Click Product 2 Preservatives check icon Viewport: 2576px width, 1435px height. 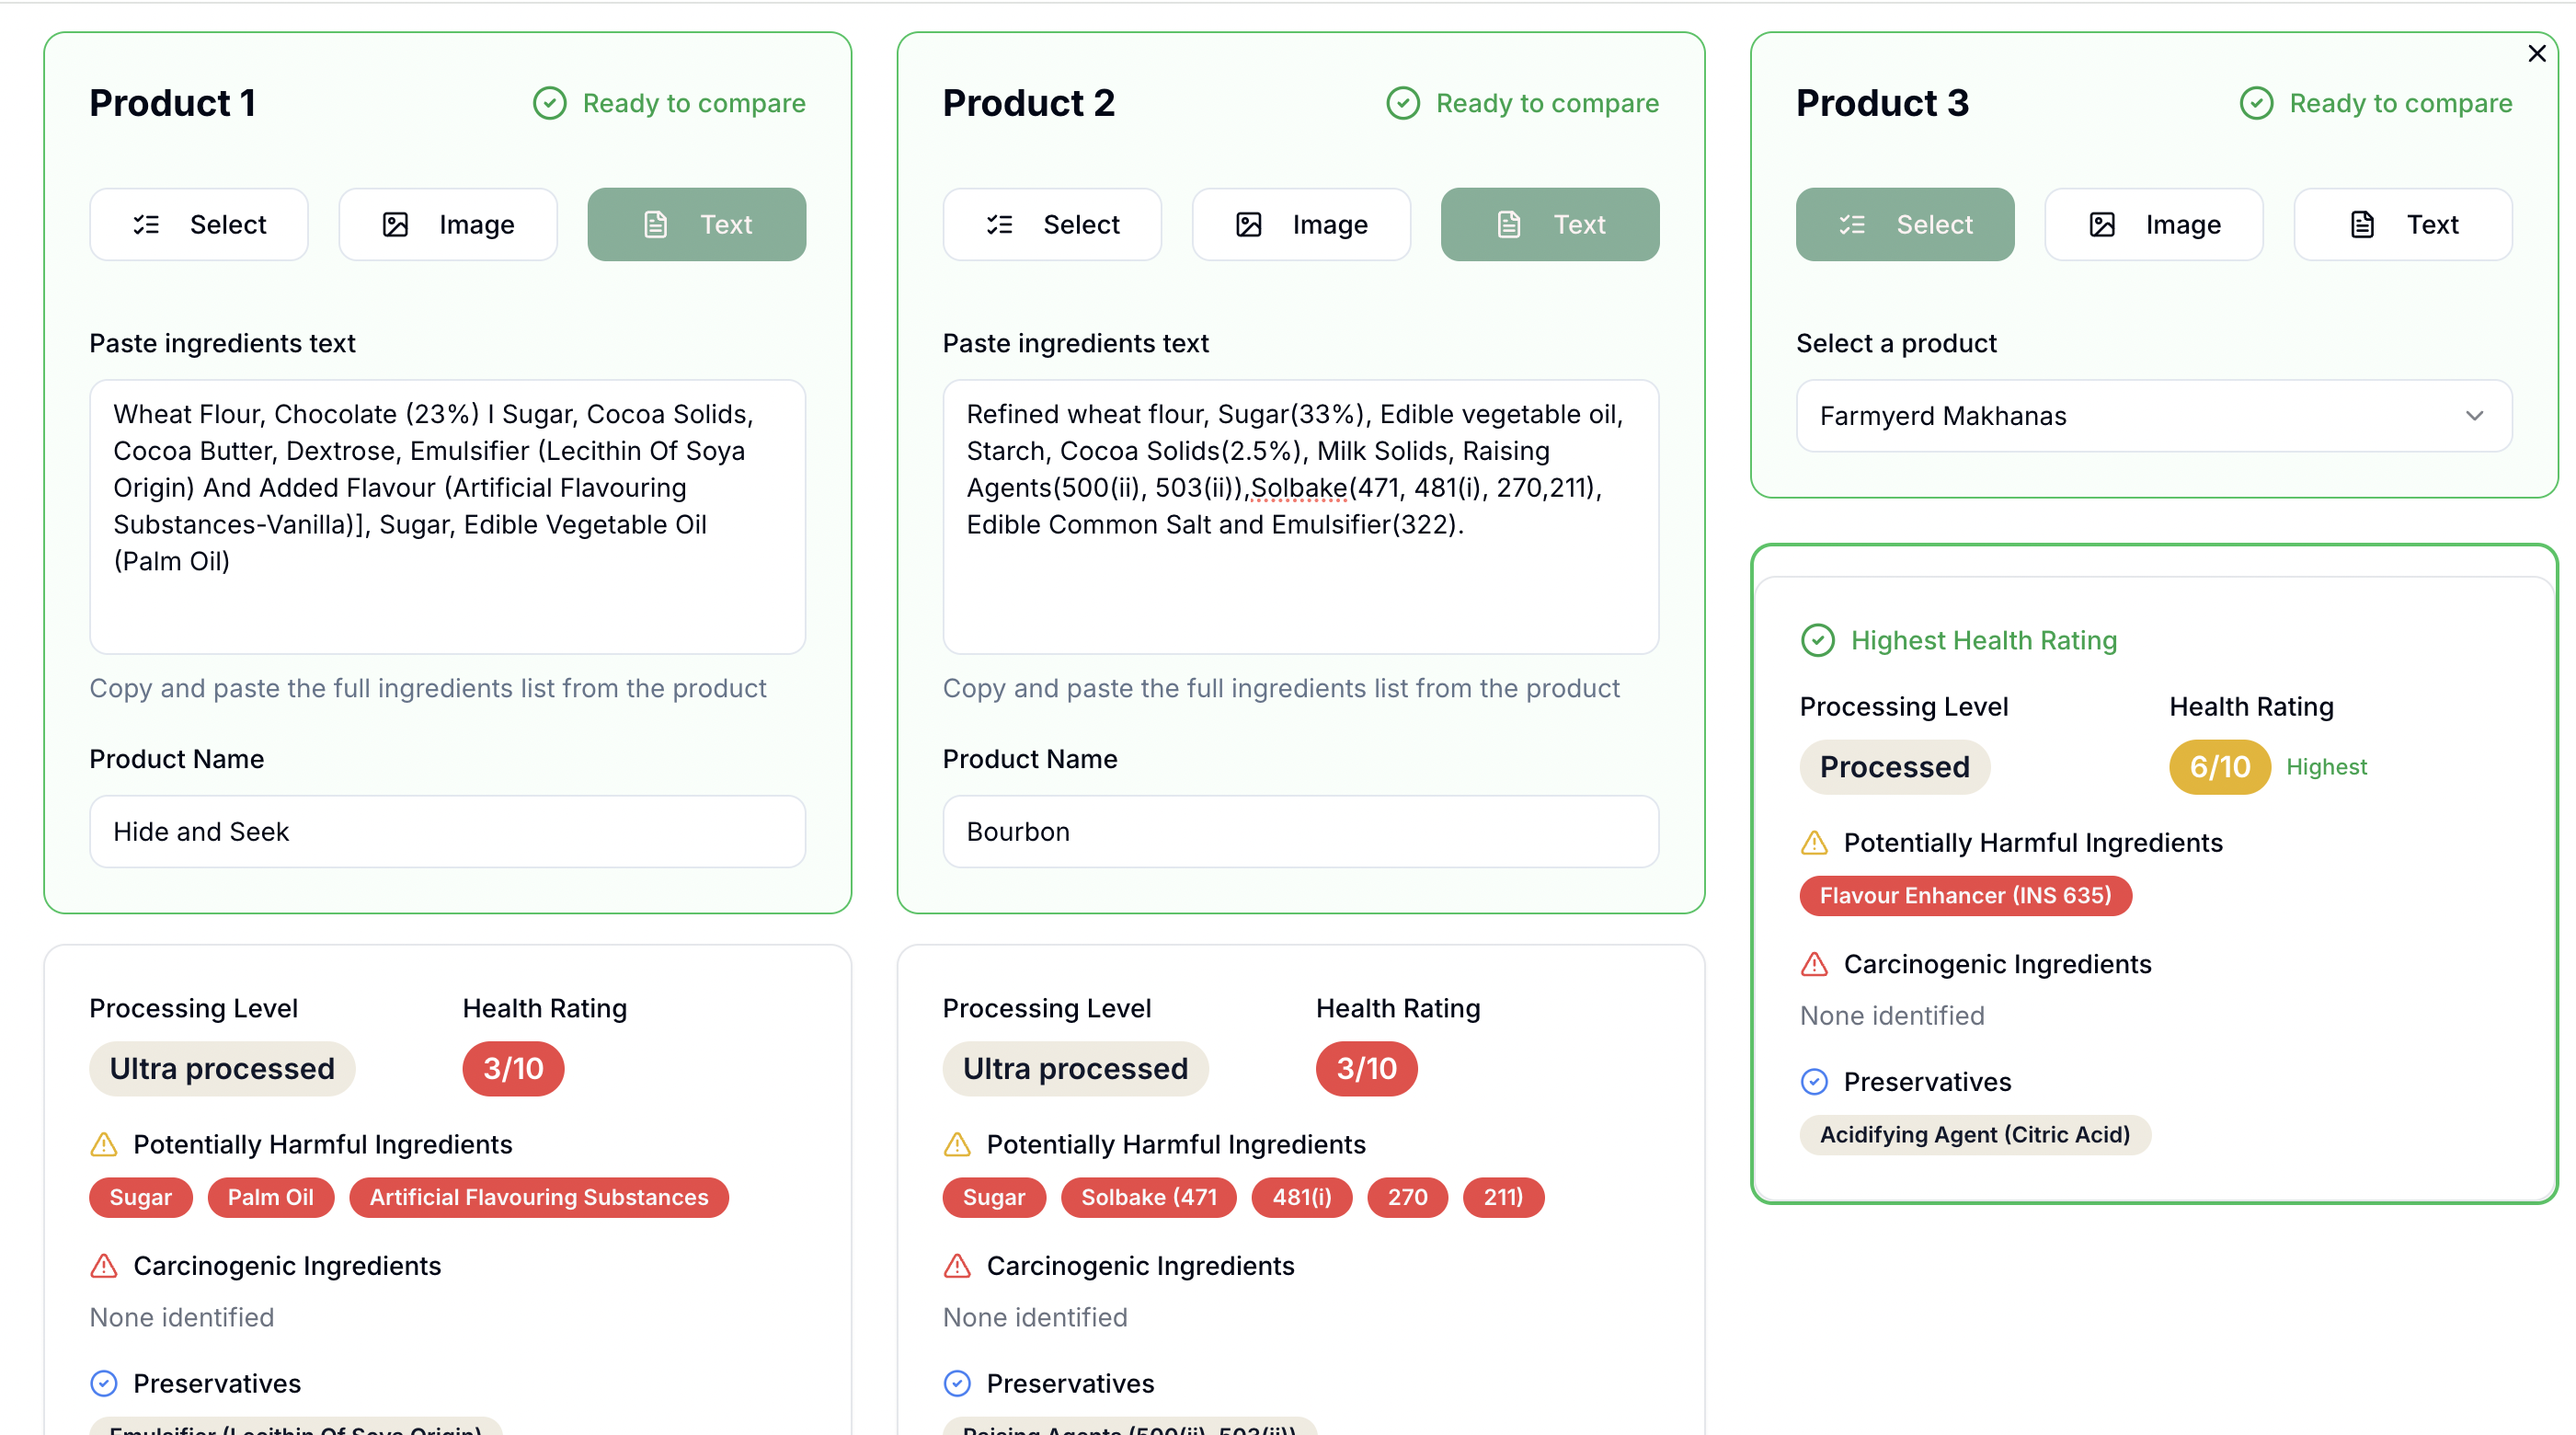click(x=957, y=1383)
